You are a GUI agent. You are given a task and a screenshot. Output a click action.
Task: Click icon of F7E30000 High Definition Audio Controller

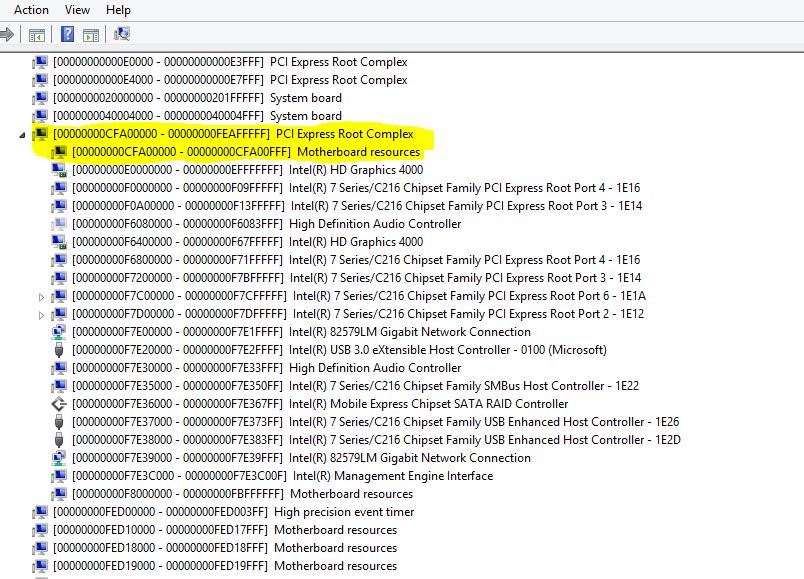click(x=59, y=368)
